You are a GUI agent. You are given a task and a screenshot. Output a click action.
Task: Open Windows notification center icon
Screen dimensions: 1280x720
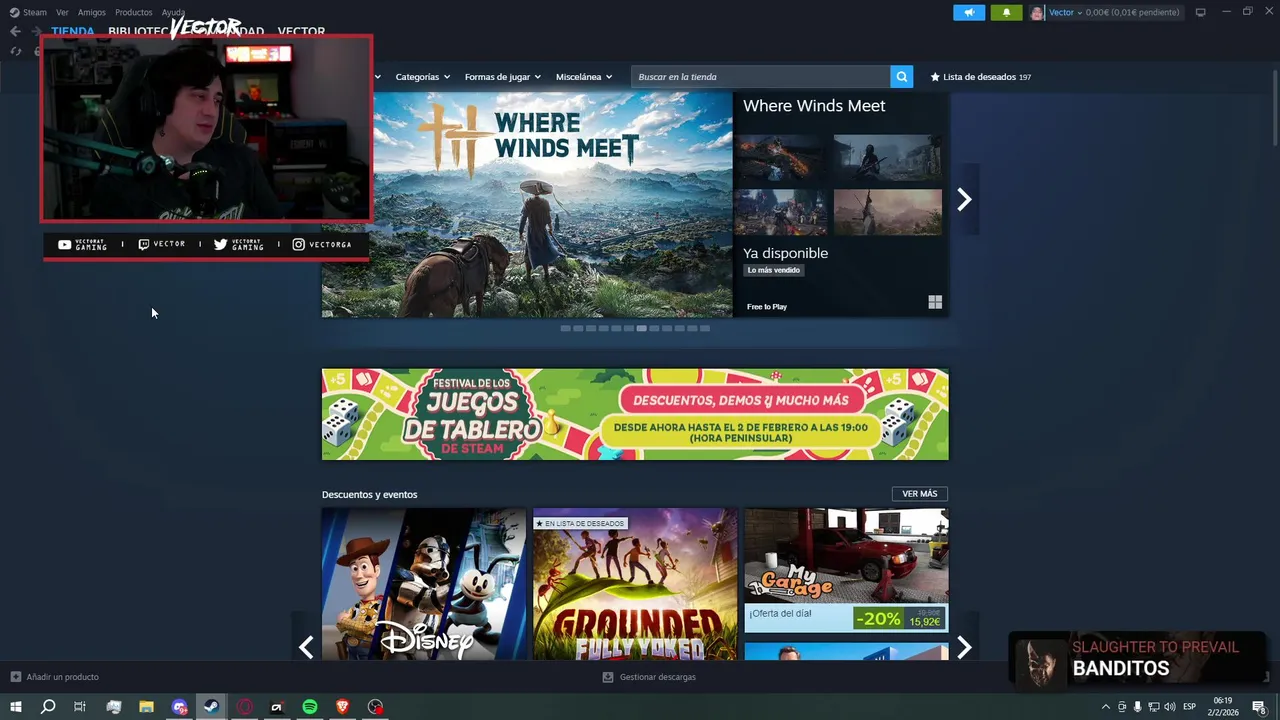1259,707
